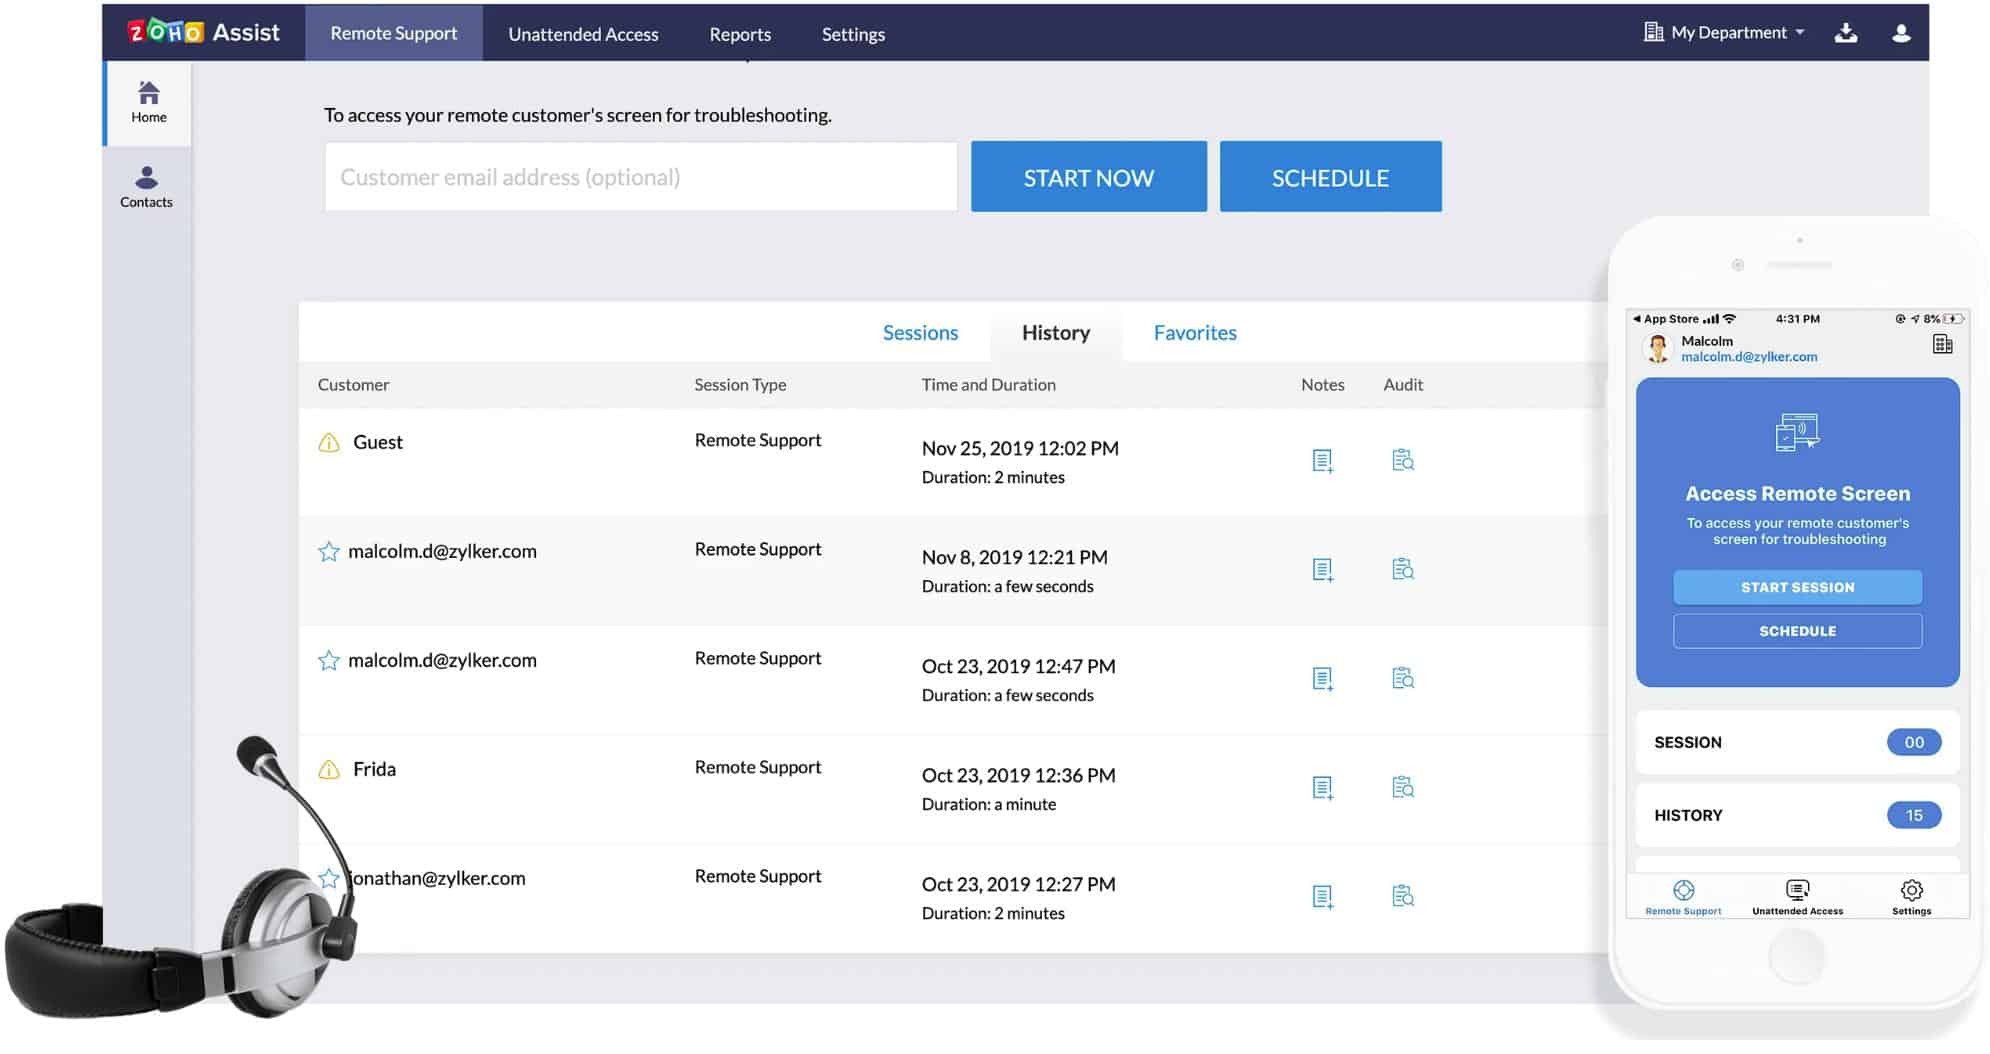Switch to the Favorites tab
This screenshot has width=1990, height=1054.
tap(1195, 333)
